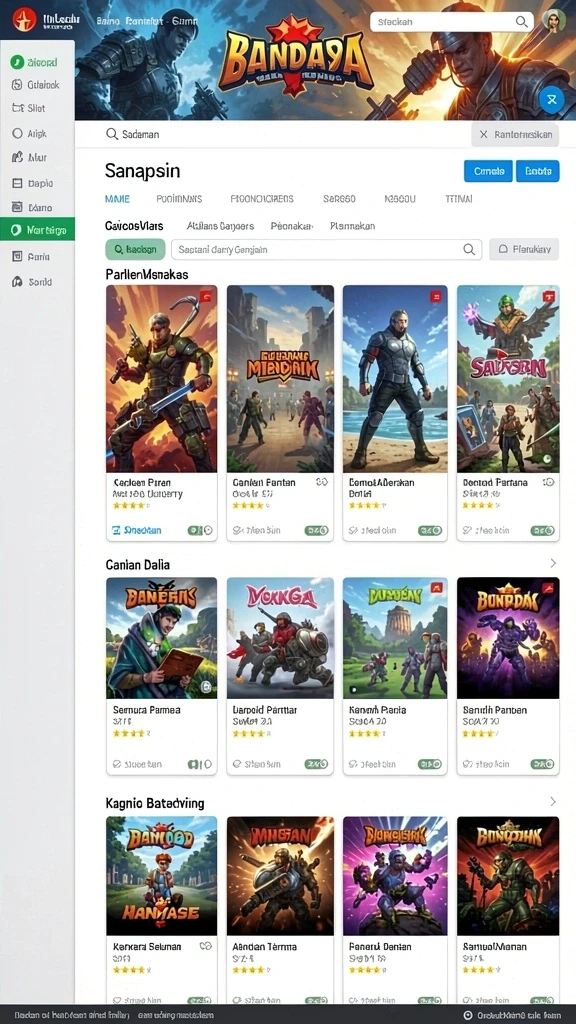Viewport: 576px width, 1024px height.
Task: Click the blue Babta button
Action: pos(538,171)
